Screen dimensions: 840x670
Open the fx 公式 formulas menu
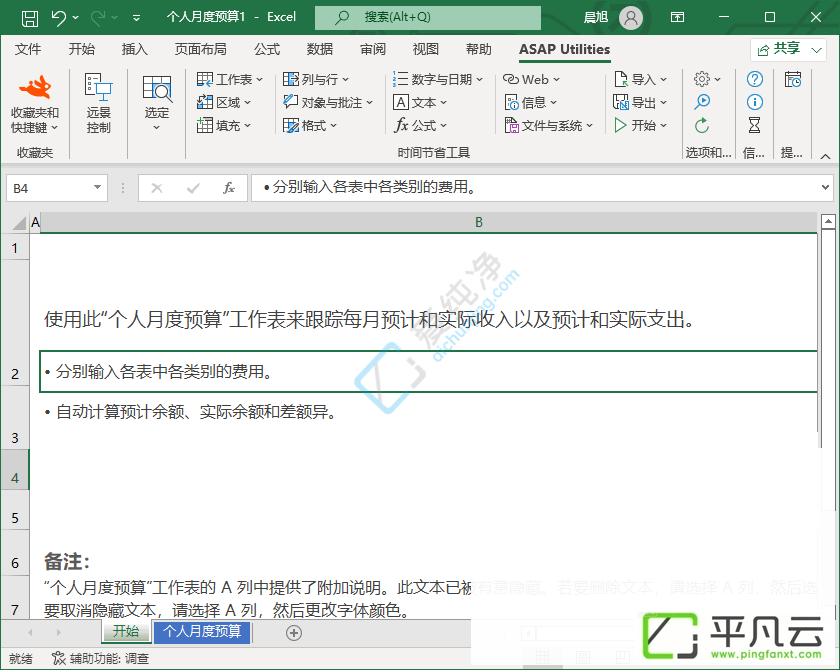pos(420,125)
